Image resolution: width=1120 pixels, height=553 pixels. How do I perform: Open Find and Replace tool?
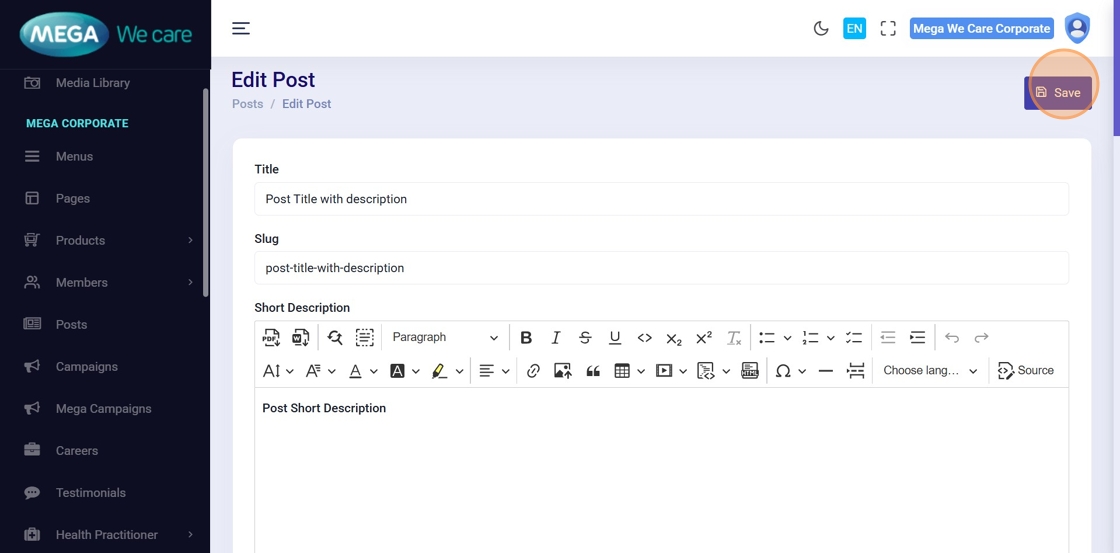click(335, 338)
